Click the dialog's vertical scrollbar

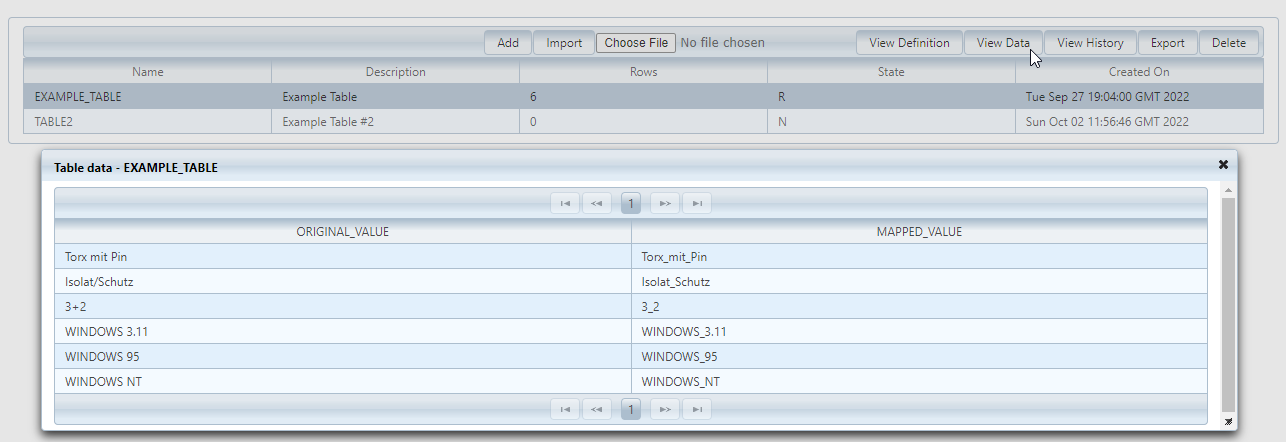[1228, 300]
